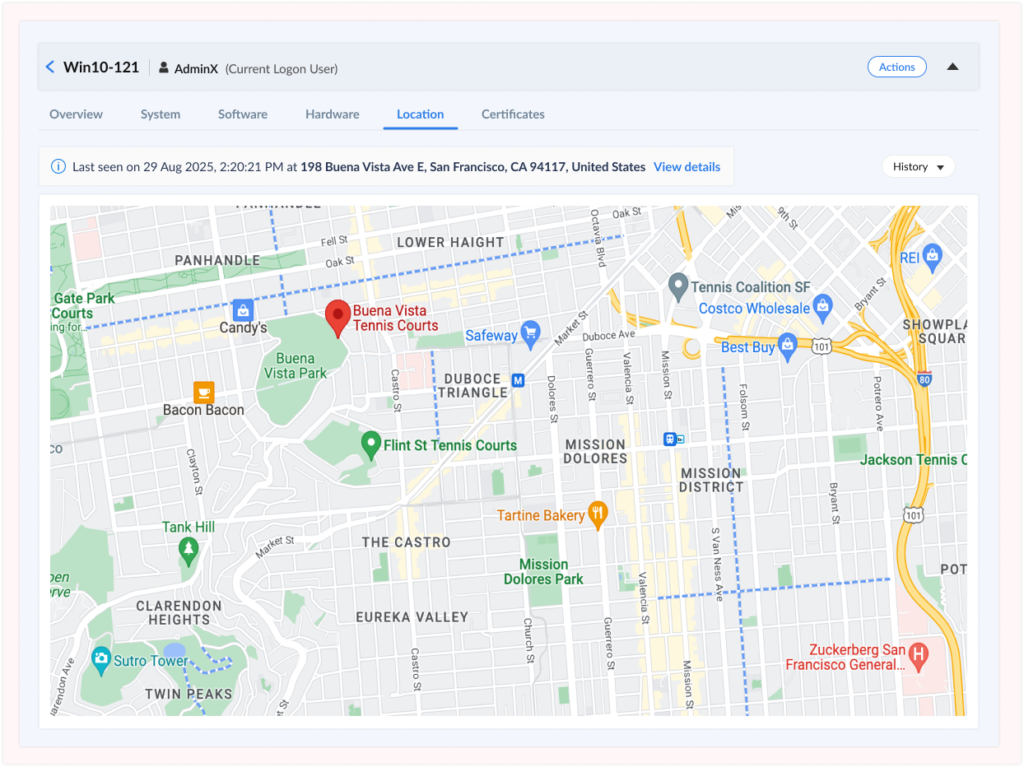This screenshot has height=767, width=1024.
Task: Go back using the left chevron arrow
Action: [x=50, y=67]
